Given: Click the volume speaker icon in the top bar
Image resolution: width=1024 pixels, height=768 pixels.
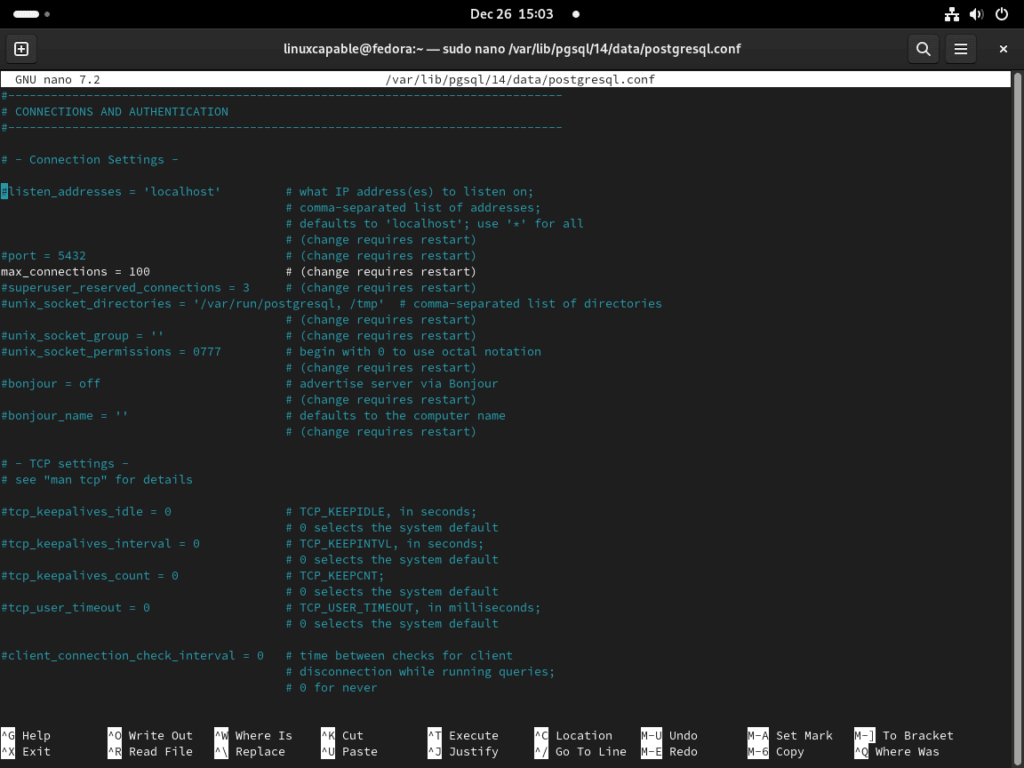Looking at the screenshot, I should 977,14.
